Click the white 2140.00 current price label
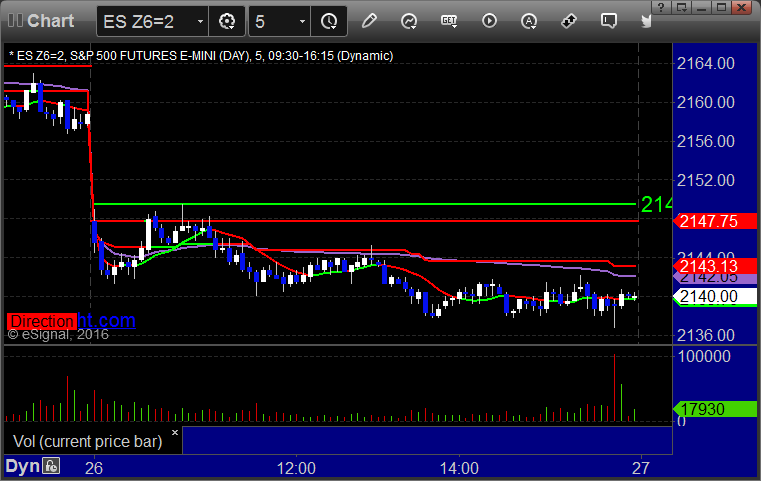 pyautogui.click(x=715, y=296)
